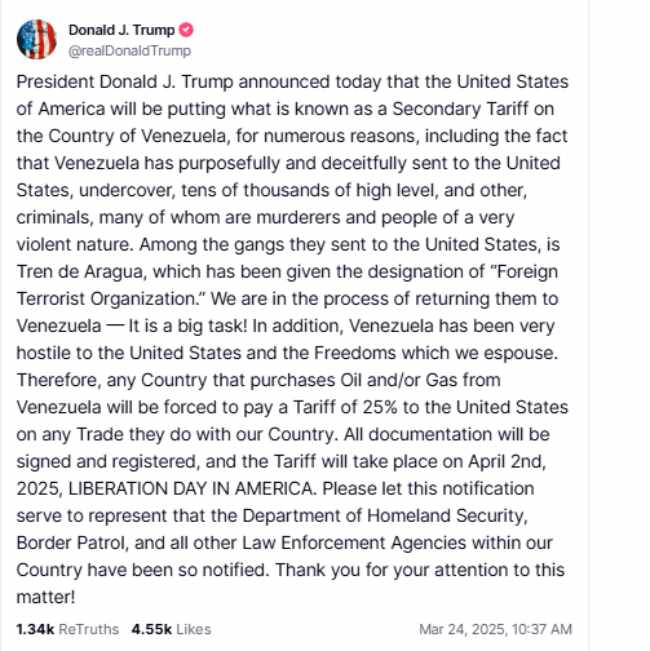Click the red verified badge icon
Viewport: 650px width, 651px height.
[x=186, y=30]
